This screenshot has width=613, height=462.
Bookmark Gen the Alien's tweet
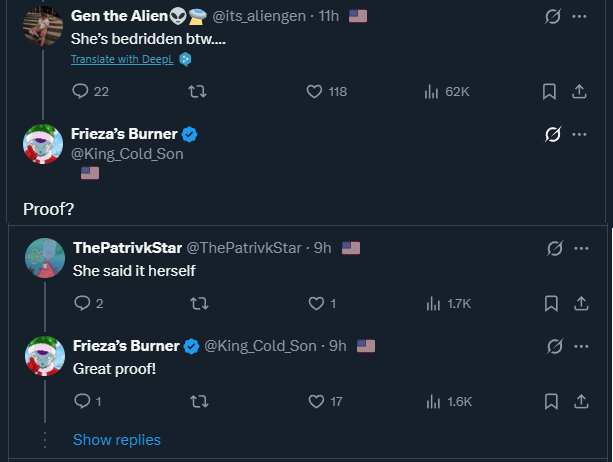coord(549,92)
